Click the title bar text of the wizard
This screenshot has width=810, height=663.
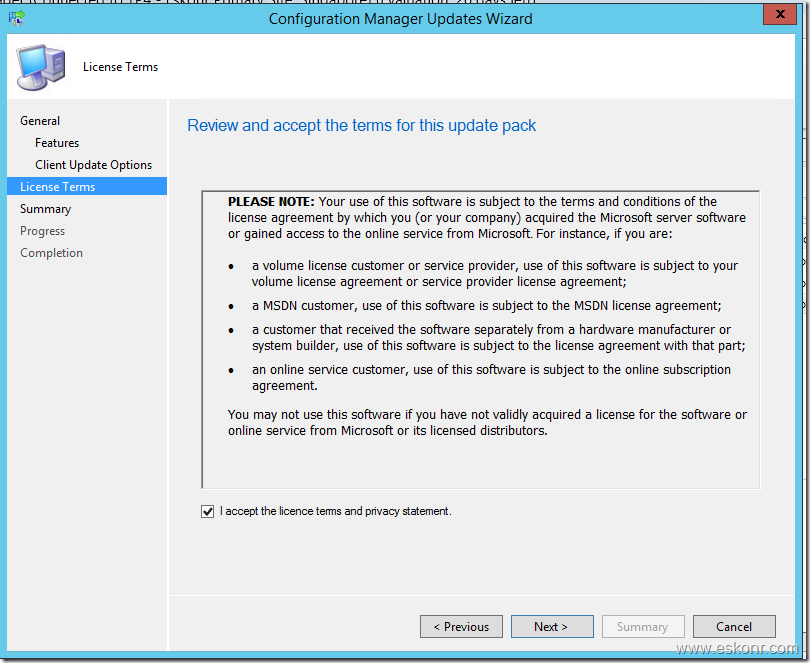400,18
